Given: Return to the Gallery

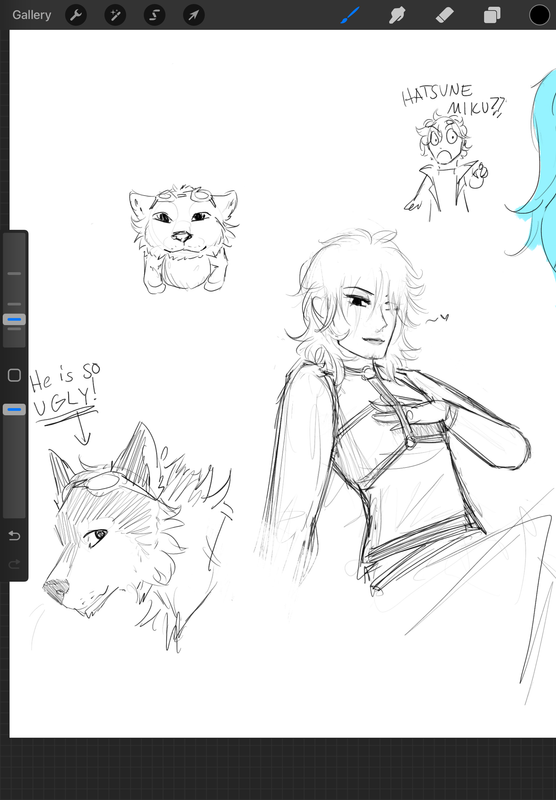Looking at the screenshot, I should [x=32, y=15].
